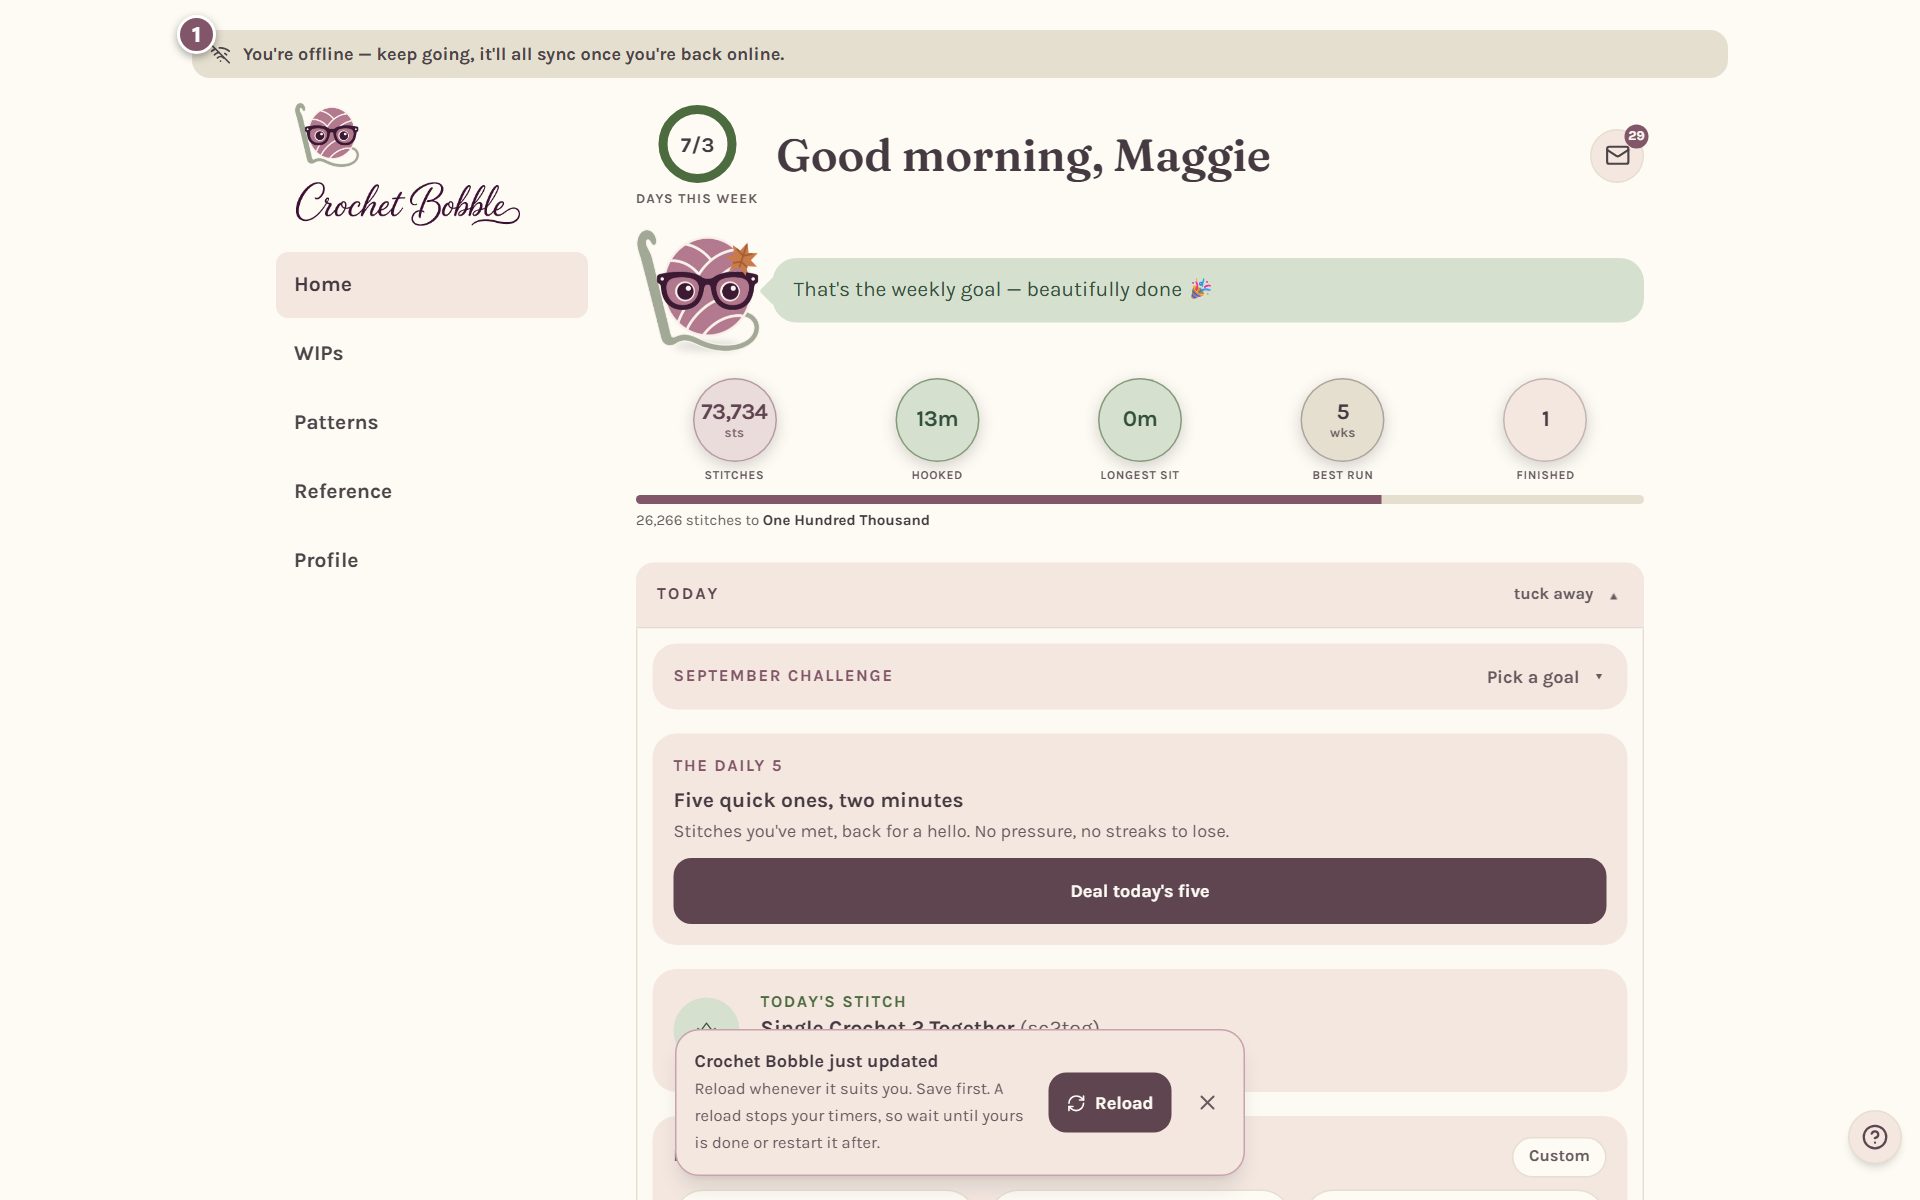Click the 7/3 days this week ring

pos(697,144)
